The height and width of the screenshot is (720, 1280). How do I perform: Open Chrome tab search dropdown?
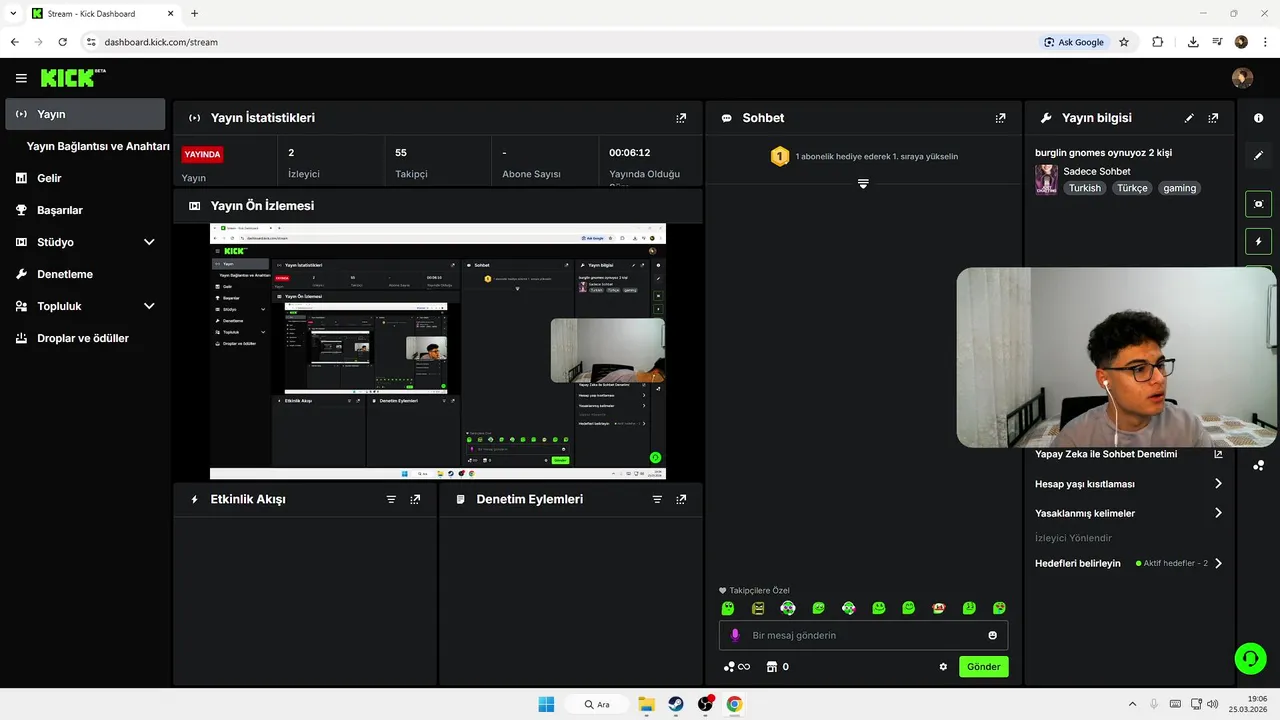(x=13, y=13)
